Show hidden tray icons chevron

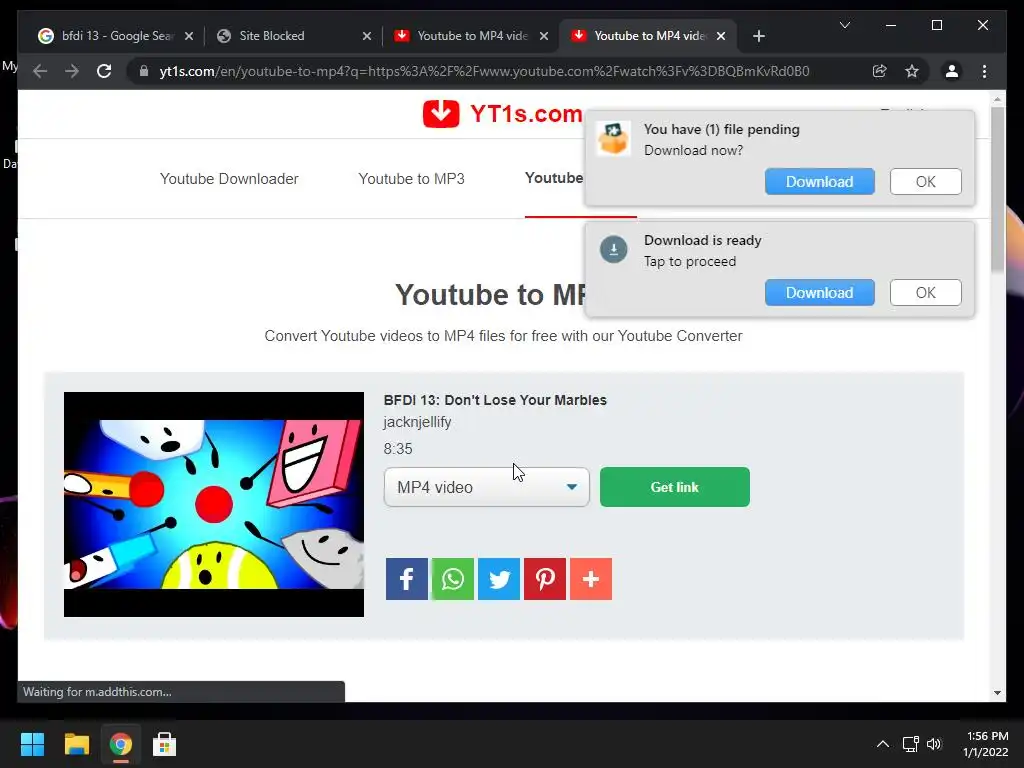pos(882,744)
